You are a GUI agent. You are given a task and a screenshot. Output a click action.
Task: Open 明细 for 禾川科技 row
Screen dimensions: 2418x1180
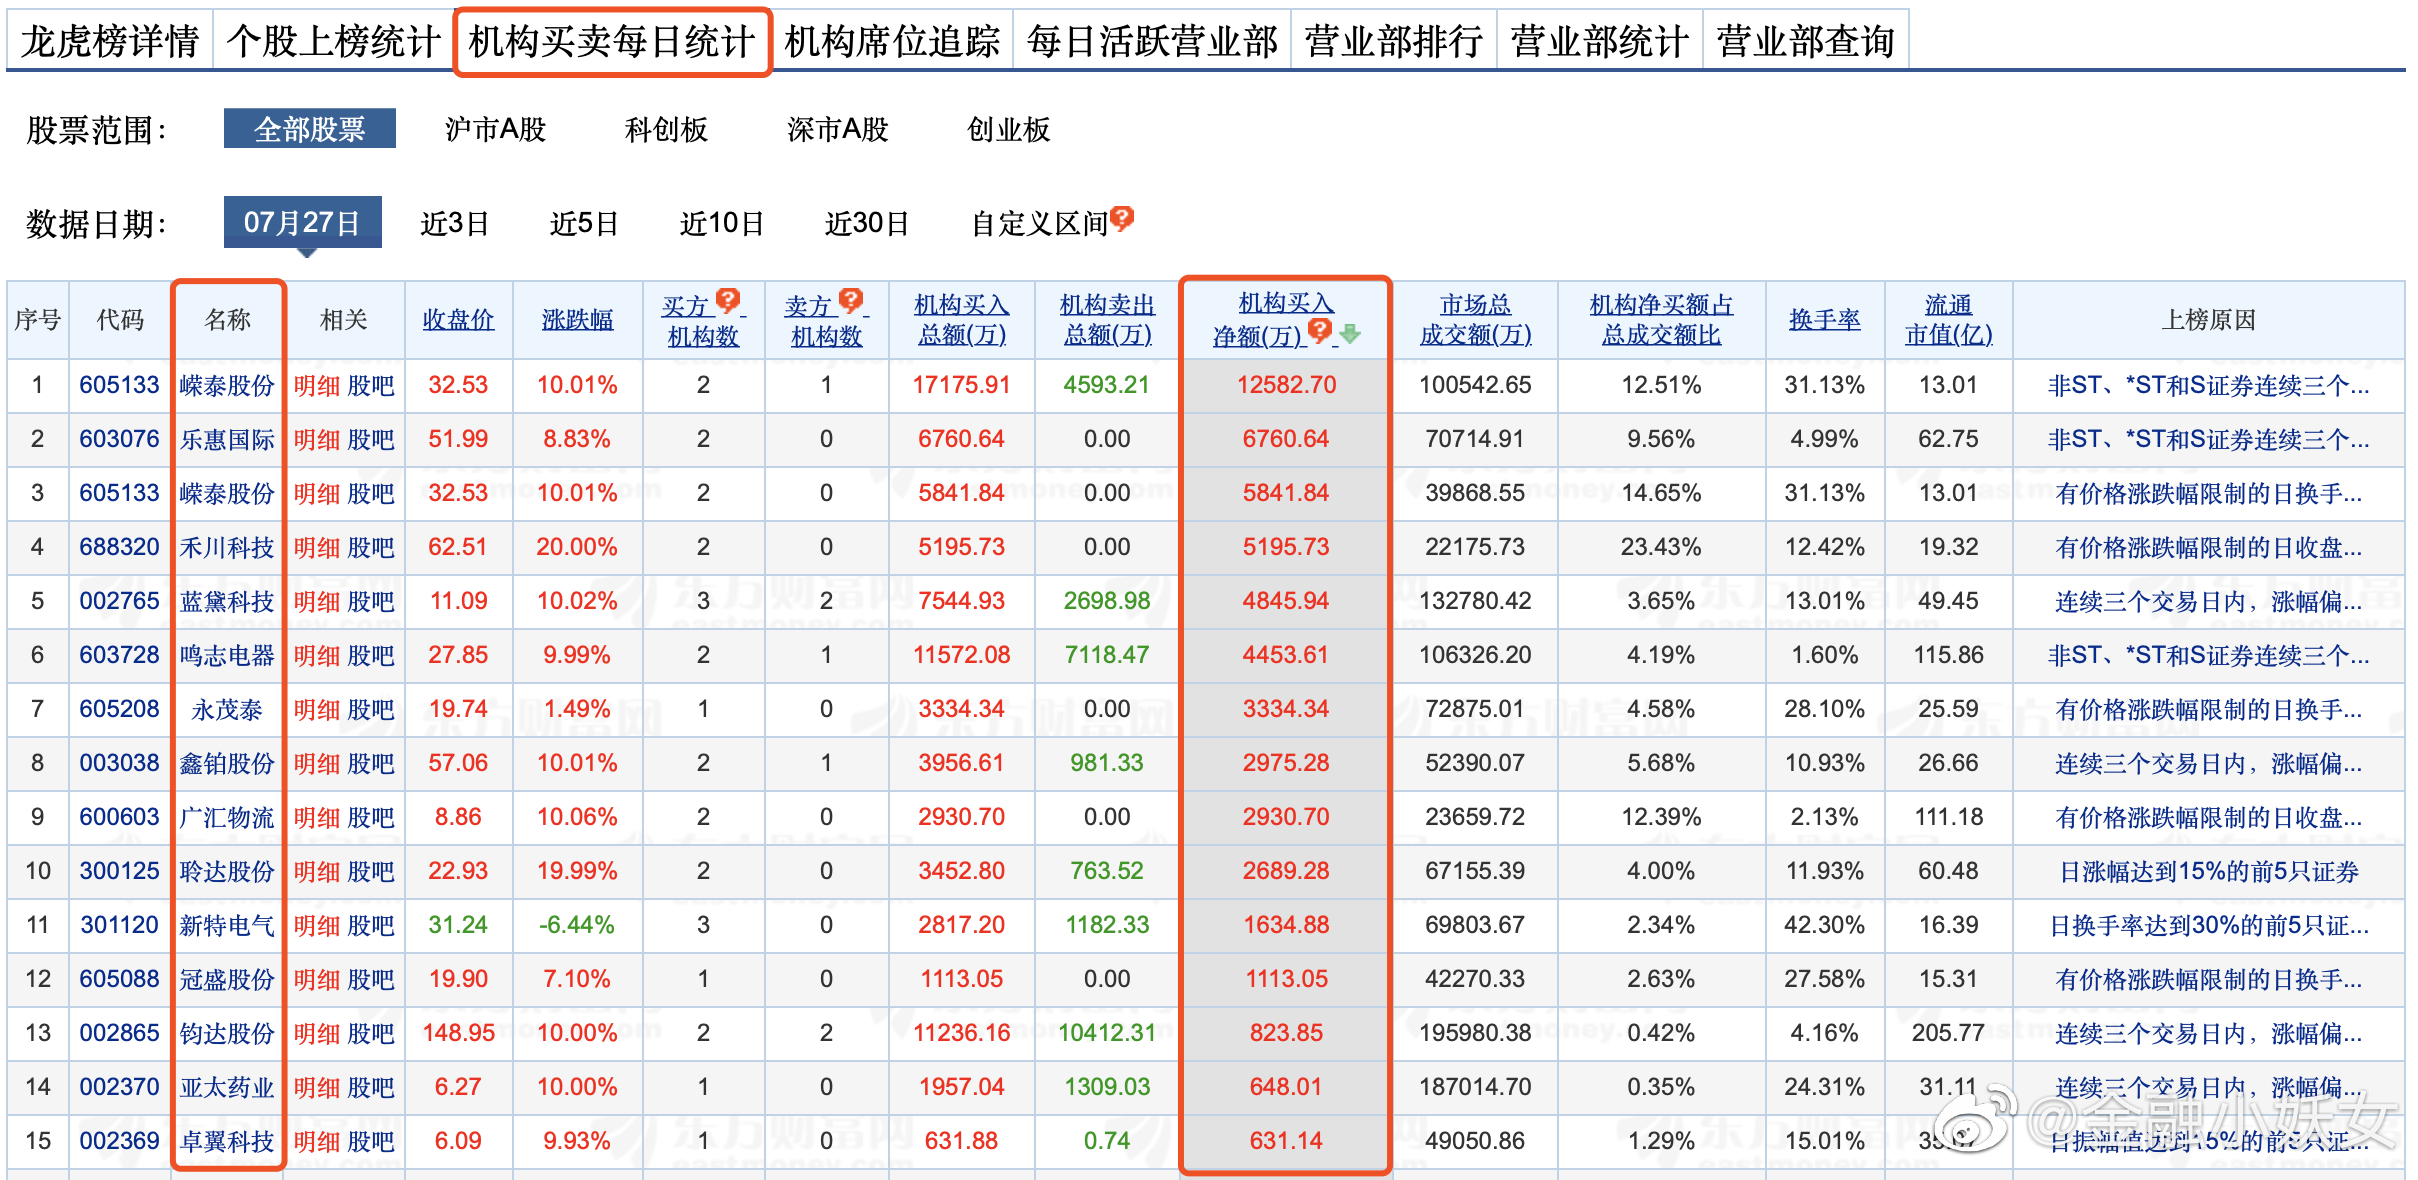[x=317, y=547]
